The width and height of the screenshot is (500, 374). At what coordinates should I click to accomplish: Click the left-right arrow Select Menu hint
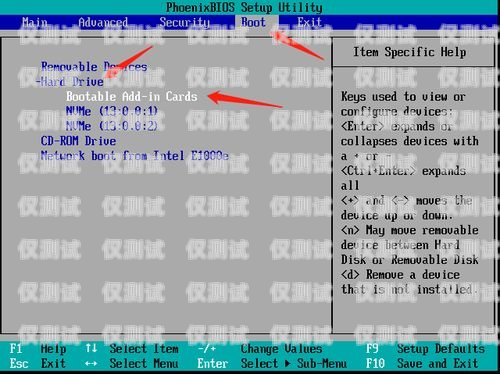(x=132, y=363)
